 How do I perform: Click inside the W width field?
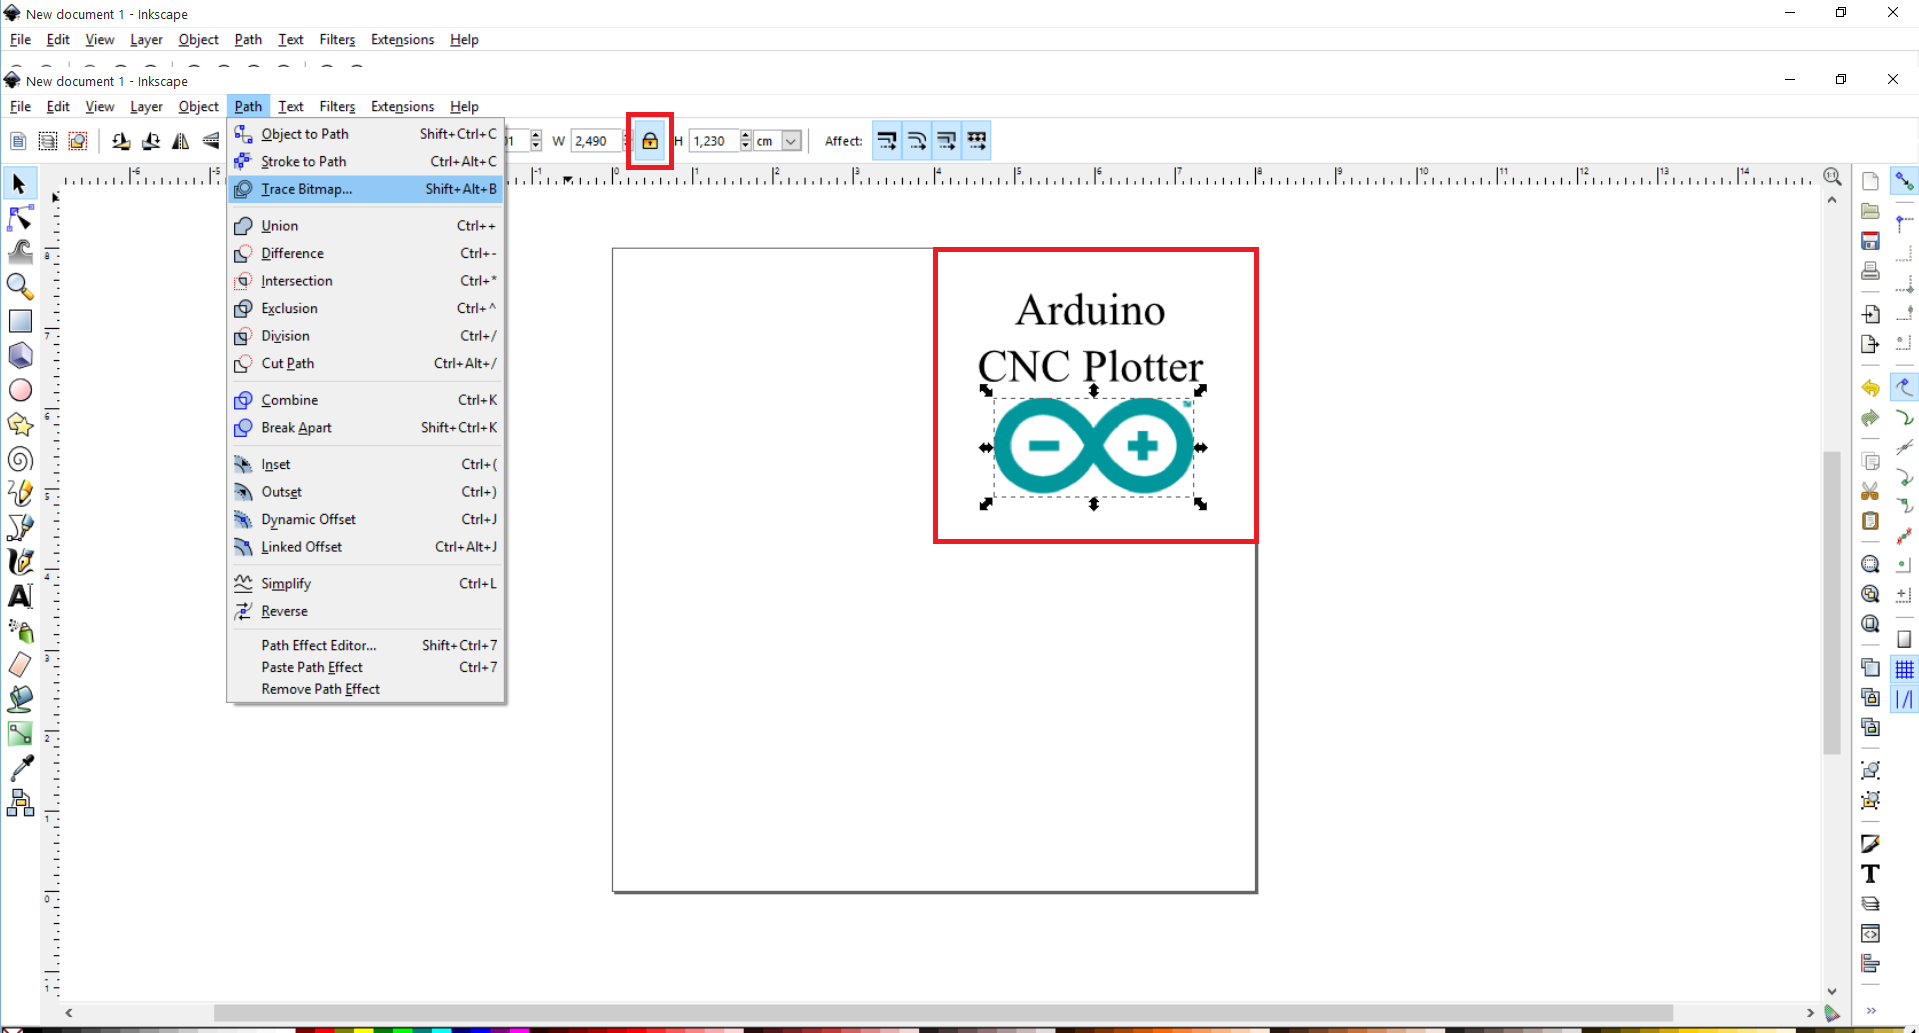593,140
